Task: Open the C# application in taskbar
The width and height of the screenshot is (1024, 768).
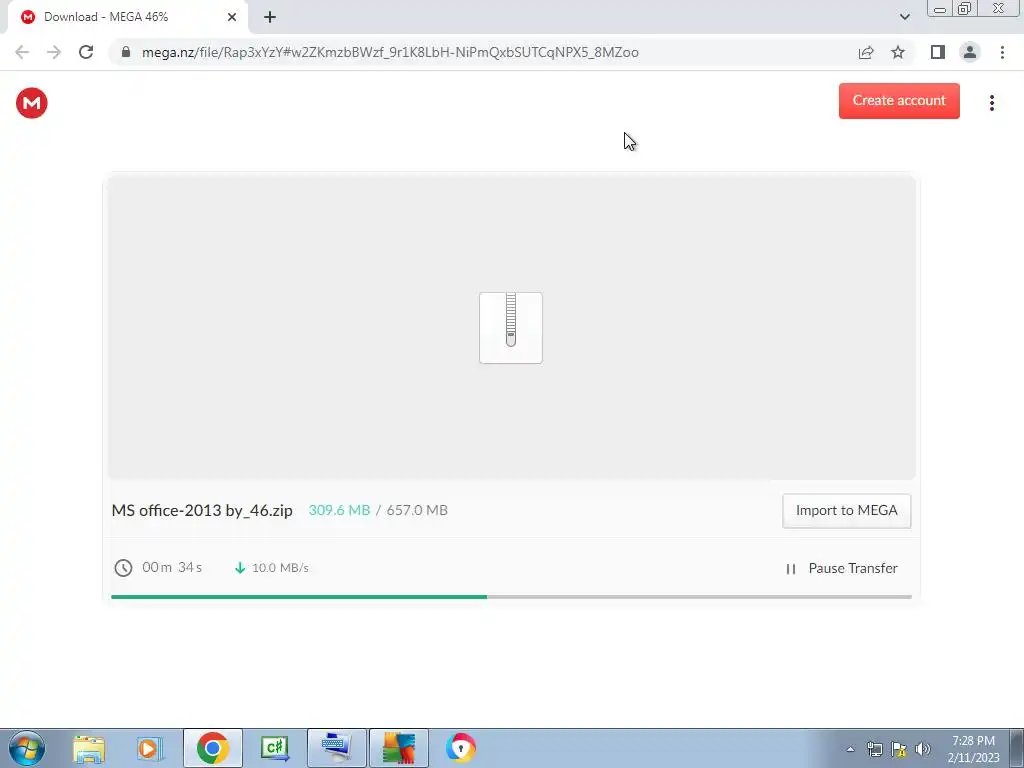Action: pos(274,748)
